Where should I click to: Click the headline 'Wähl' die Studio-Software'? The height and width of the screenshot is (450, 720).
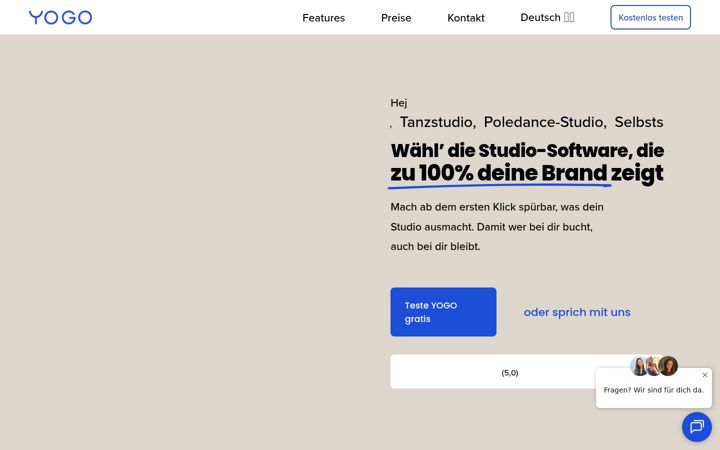click(527, 162)
